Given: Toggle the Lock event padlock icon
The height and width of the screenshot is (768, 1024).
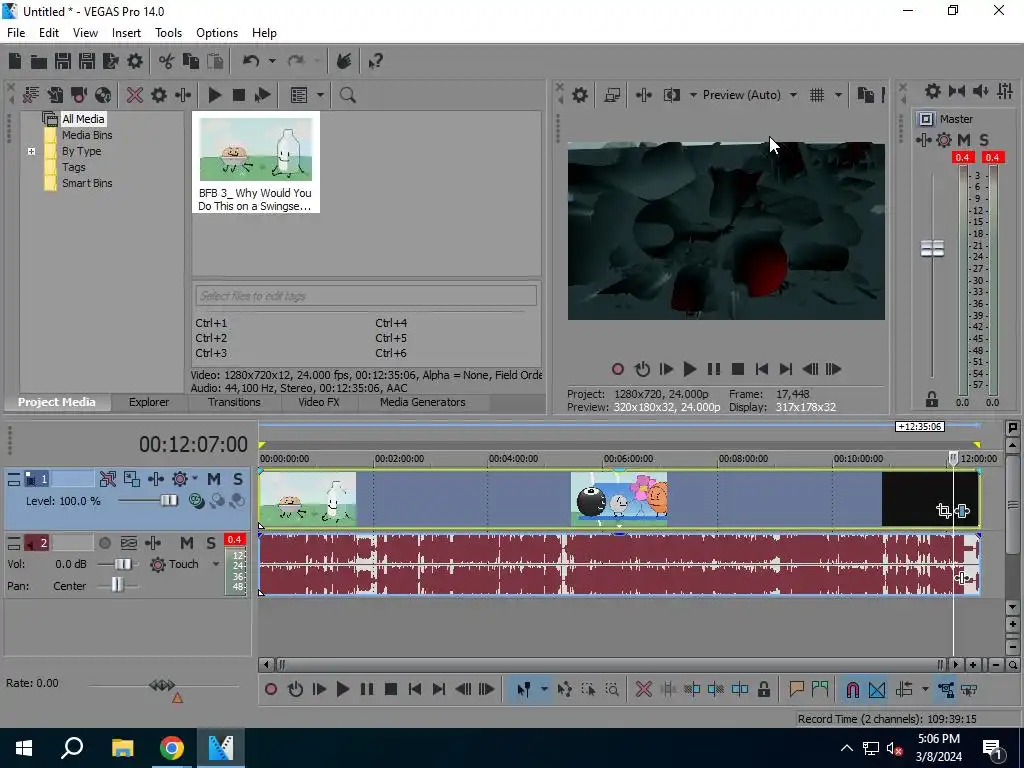Looking at the screenshot, I should [763, 690].
